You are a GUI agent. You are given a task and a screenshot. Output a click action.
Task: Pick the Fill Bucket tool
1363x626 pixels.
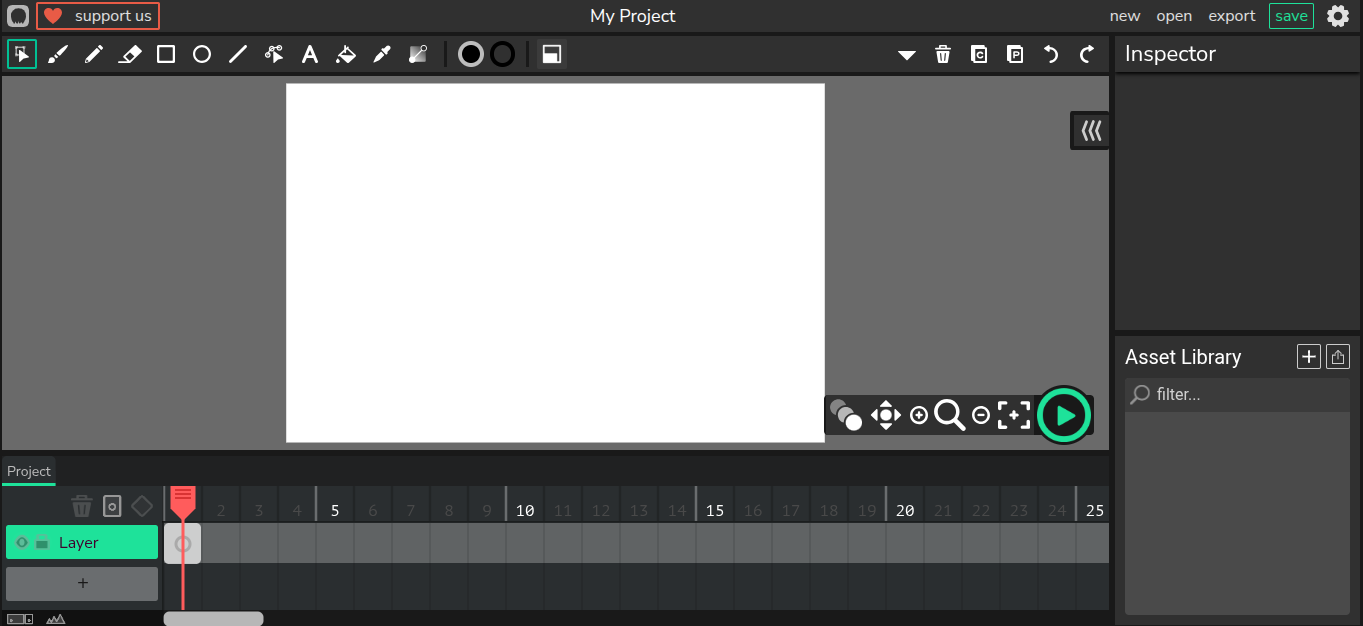[x=346, y=54]
